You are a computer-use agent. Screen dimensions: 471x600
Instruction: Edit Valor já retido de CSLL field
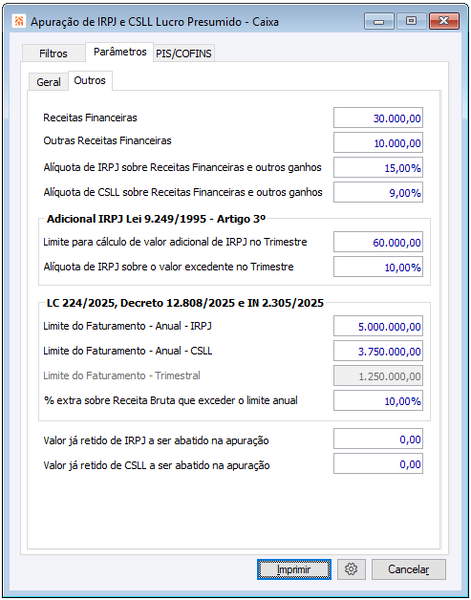(x=378, y=464)
